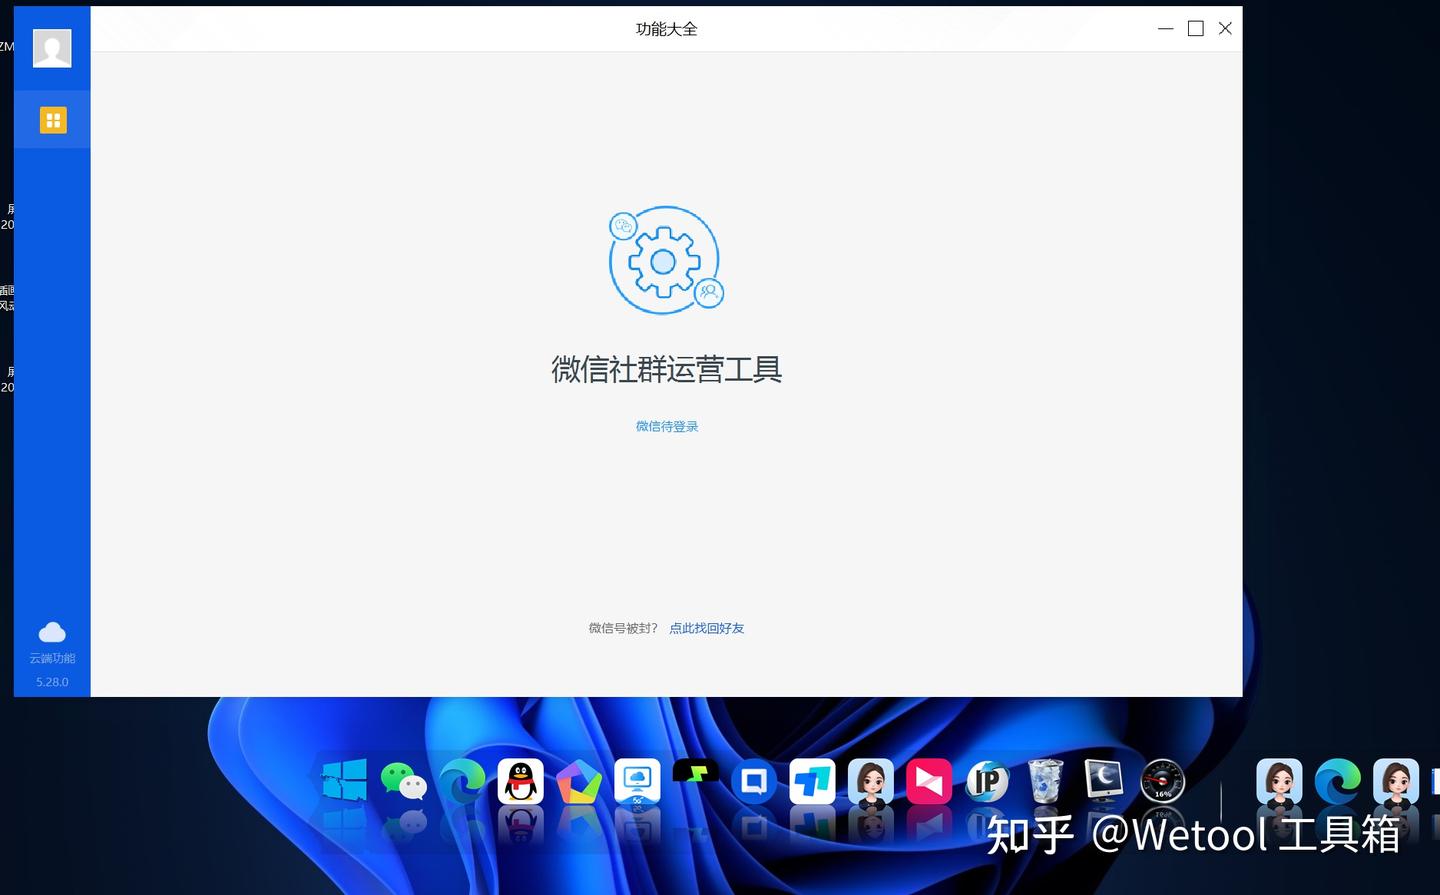Click the cloud desktop 5G icon on the taskbar

point(636,781)
